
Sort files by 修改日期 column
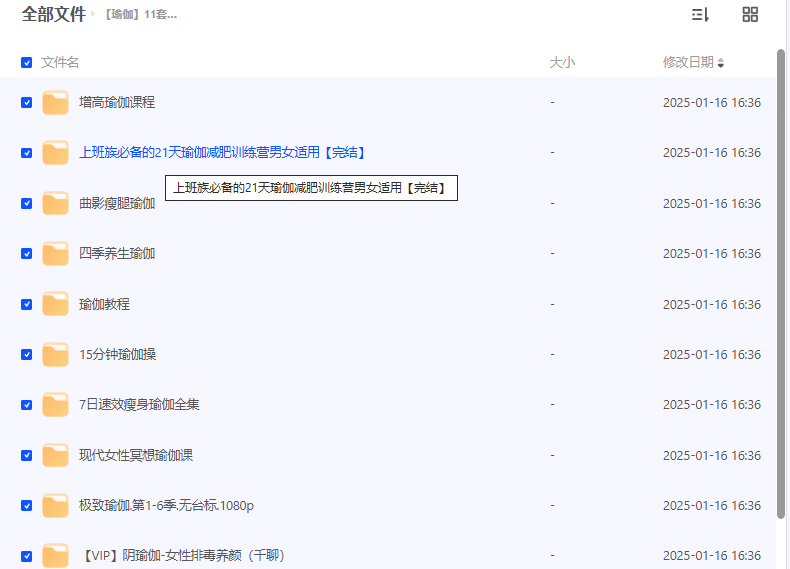693,62
